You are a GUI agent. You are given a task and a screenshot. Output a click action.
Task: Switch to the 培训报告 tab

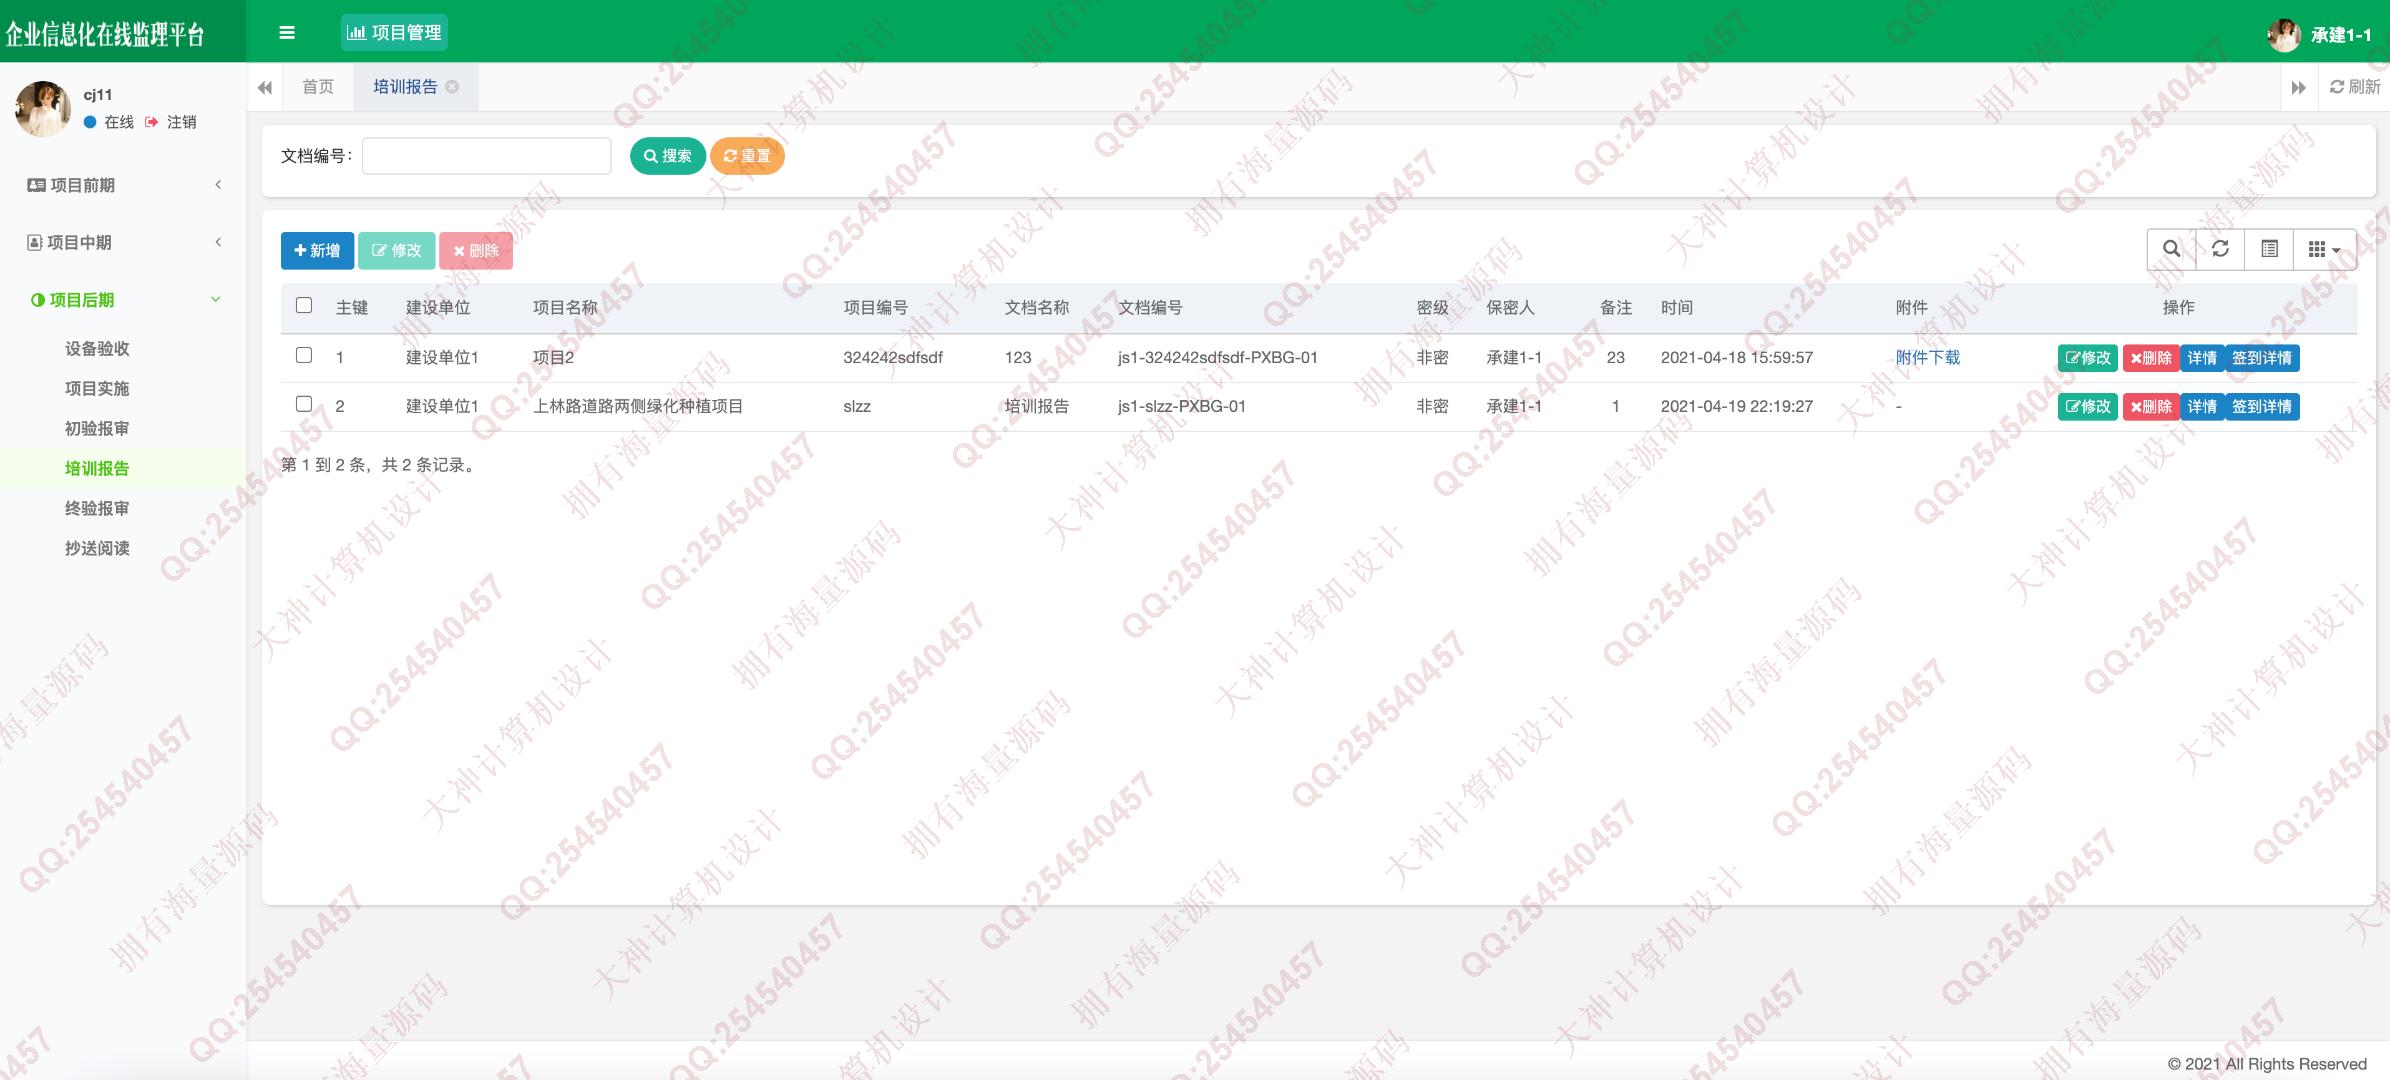pos(405,87)
